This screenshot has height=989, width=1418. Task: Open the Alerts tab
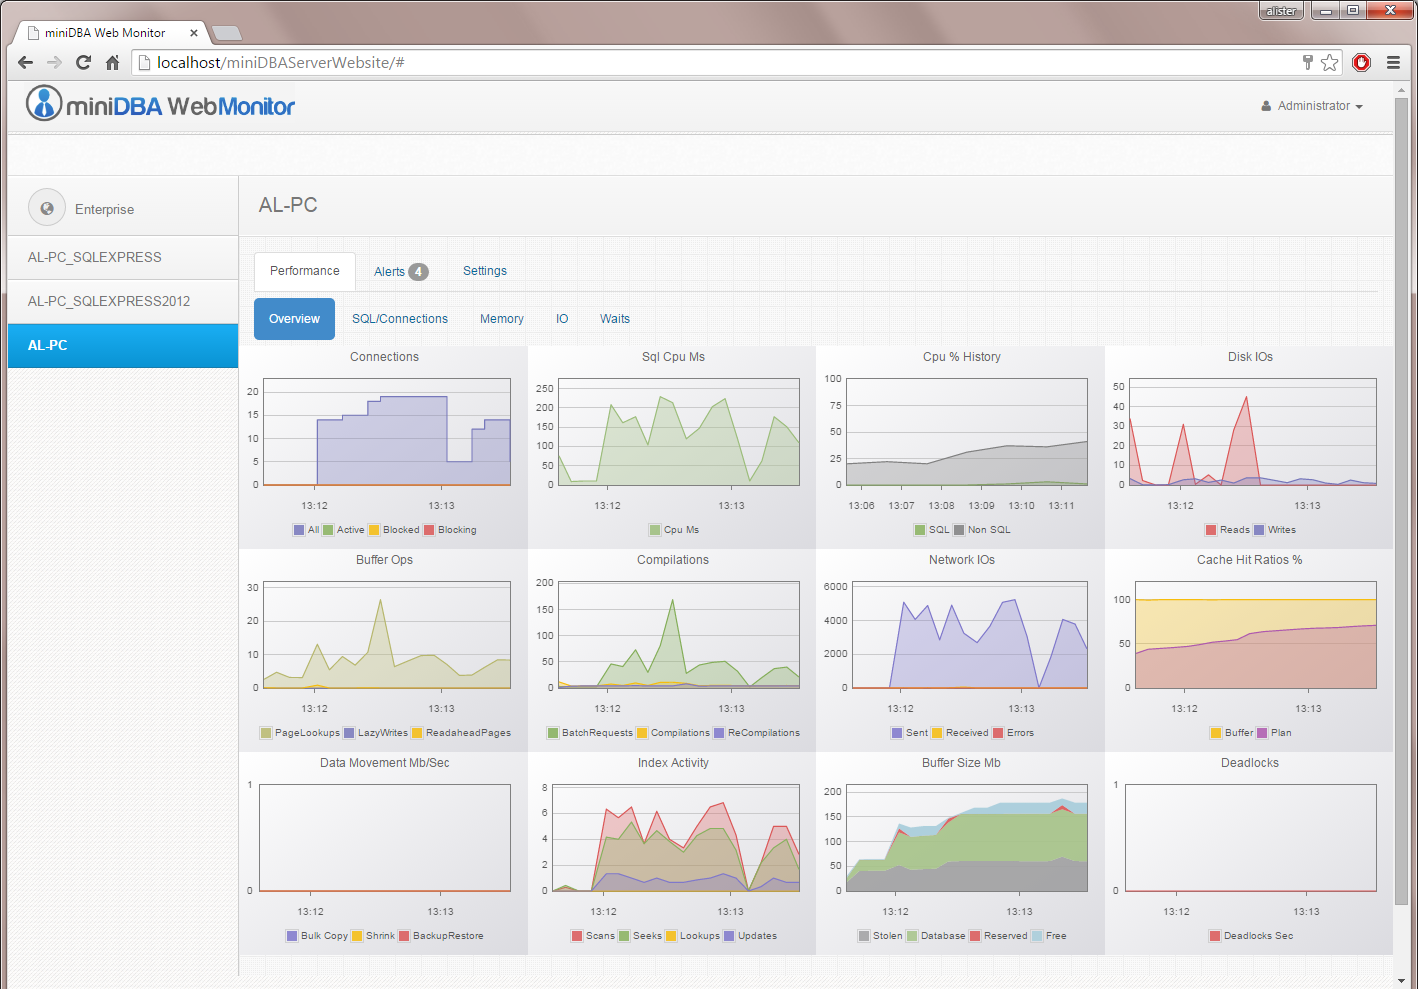401,271
